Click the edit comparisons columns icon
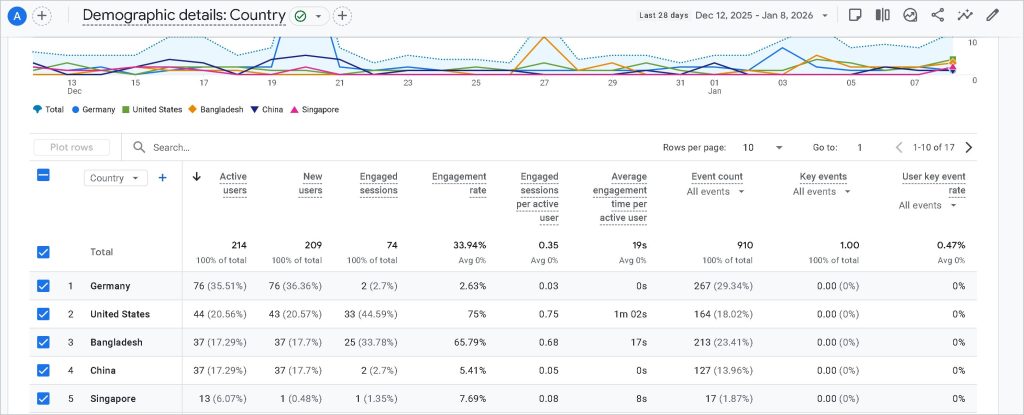The image size is (1024, 415). (883, 15)
